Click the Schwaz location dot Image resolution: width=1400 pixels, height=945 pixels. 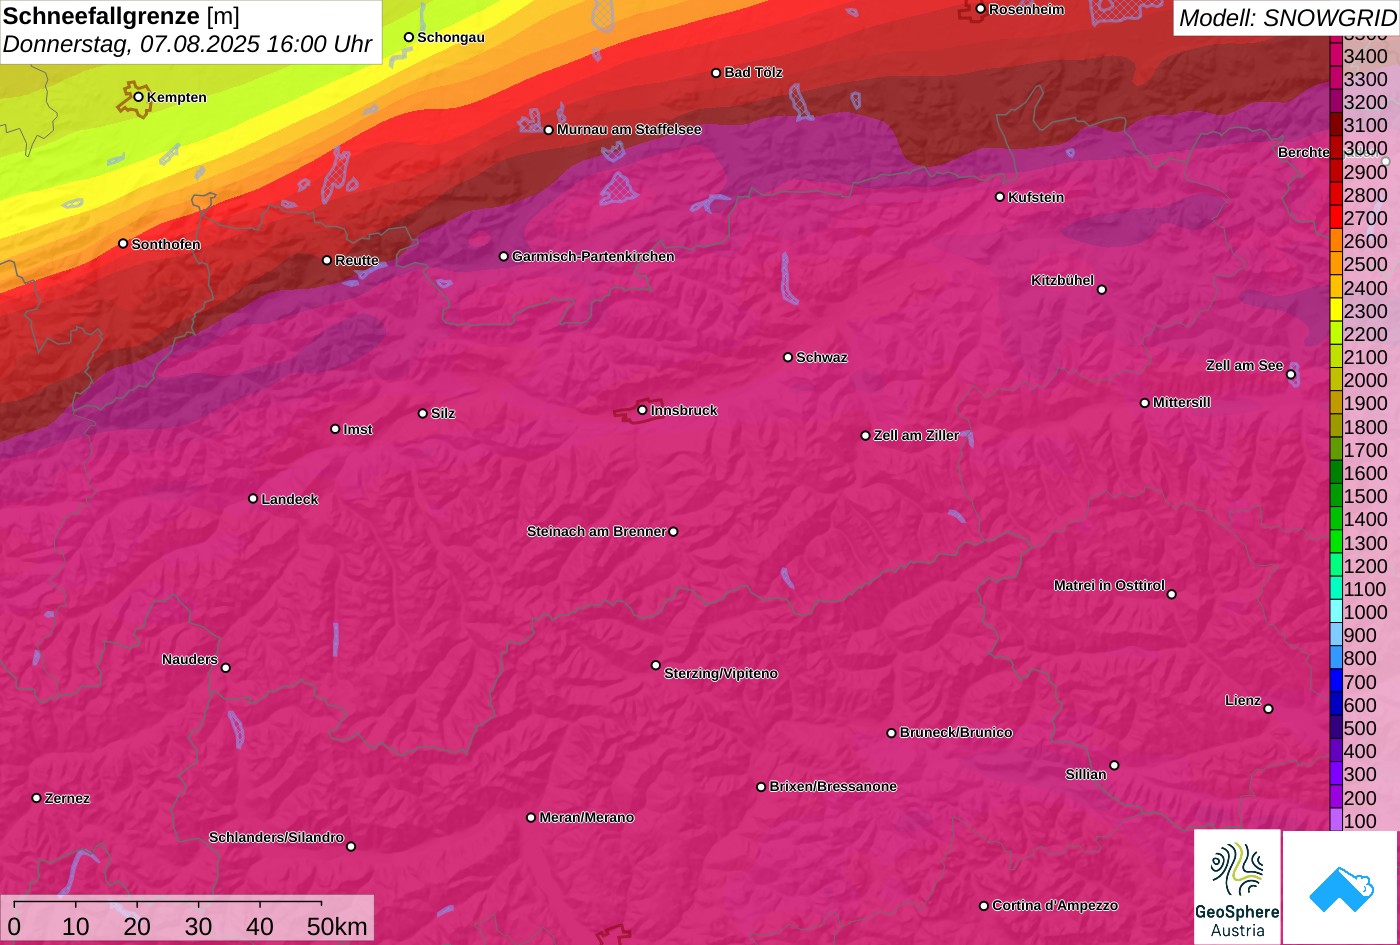(787, 357)
